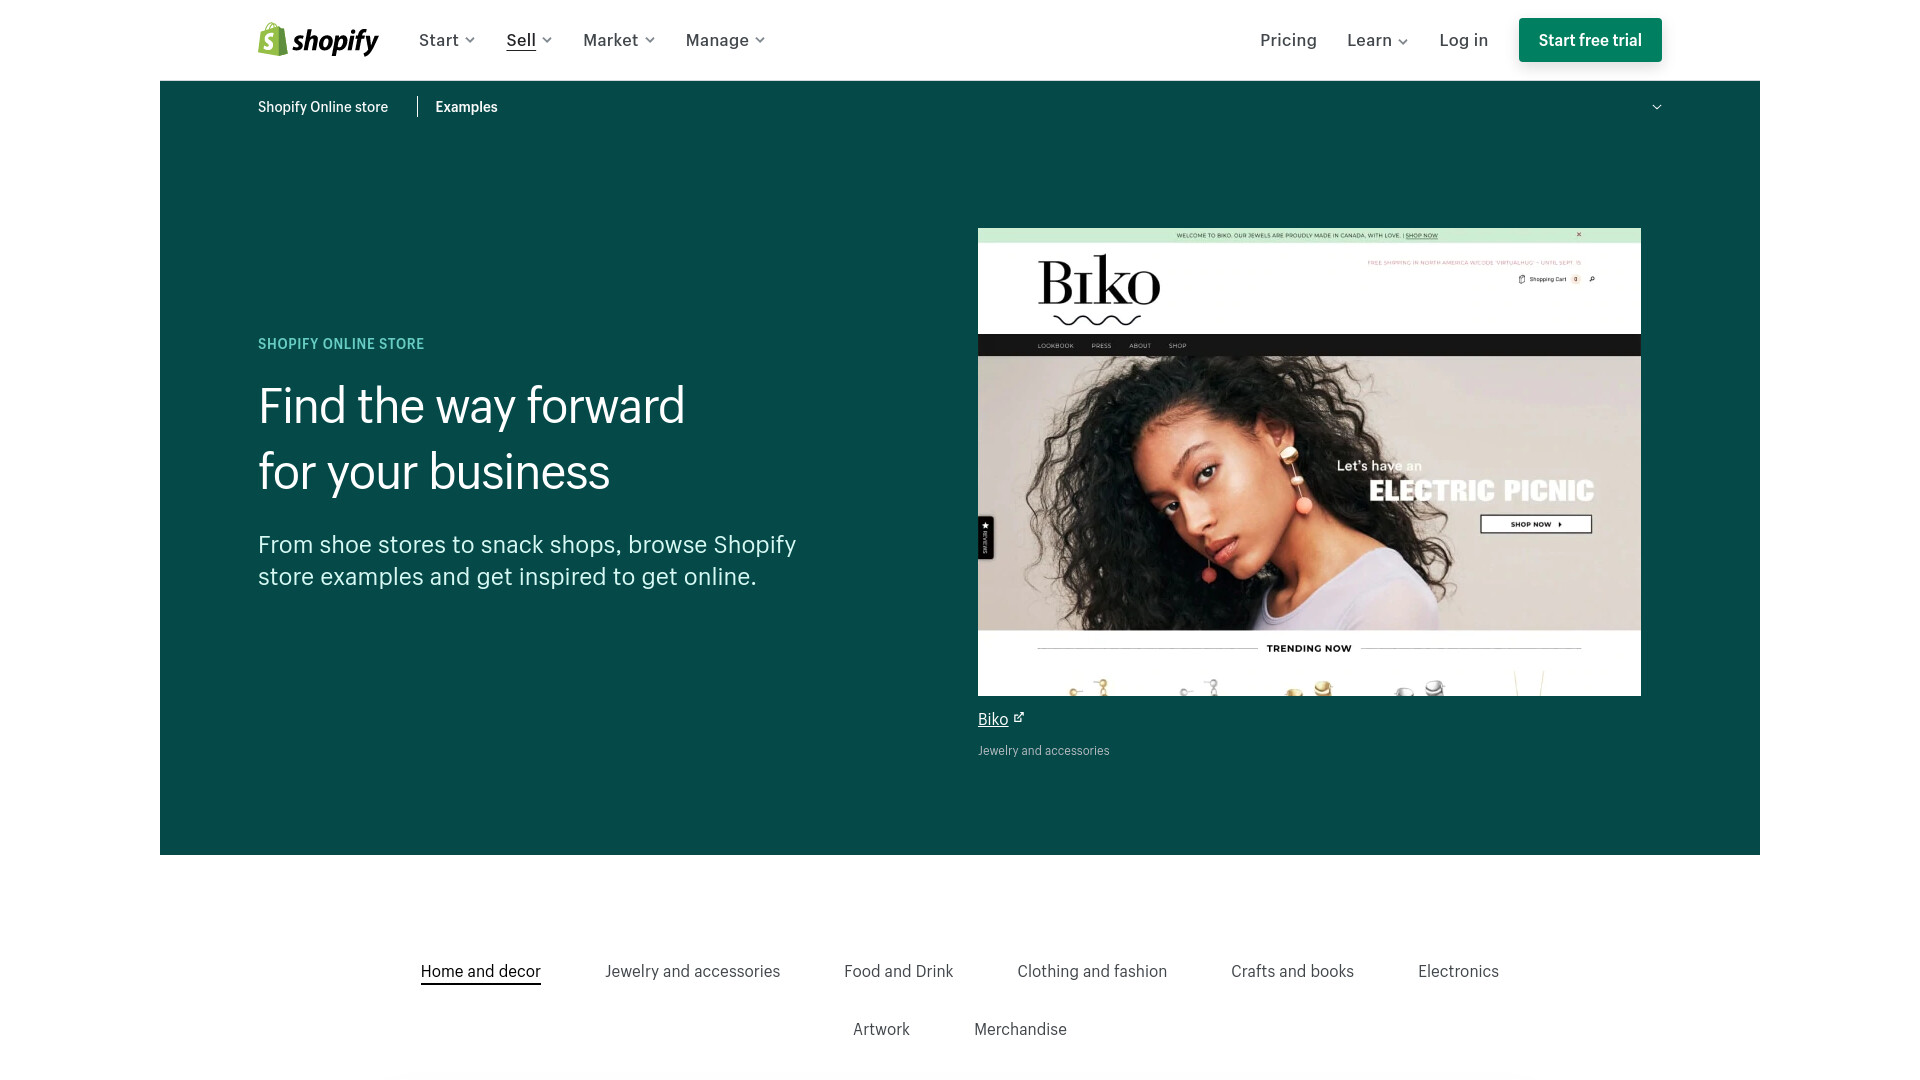This screenshot has height=1080, width=1920.
Task: Select the Electronics category tab
Action: point(1458,971)
